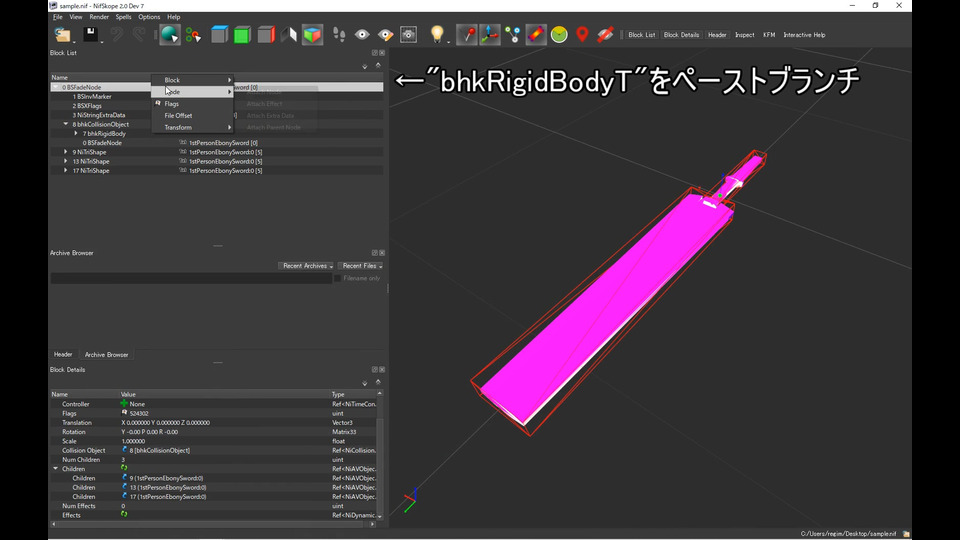Collapse the Children row in Block Details
This screenshot has width=960, height=540.
click(56, 469)
